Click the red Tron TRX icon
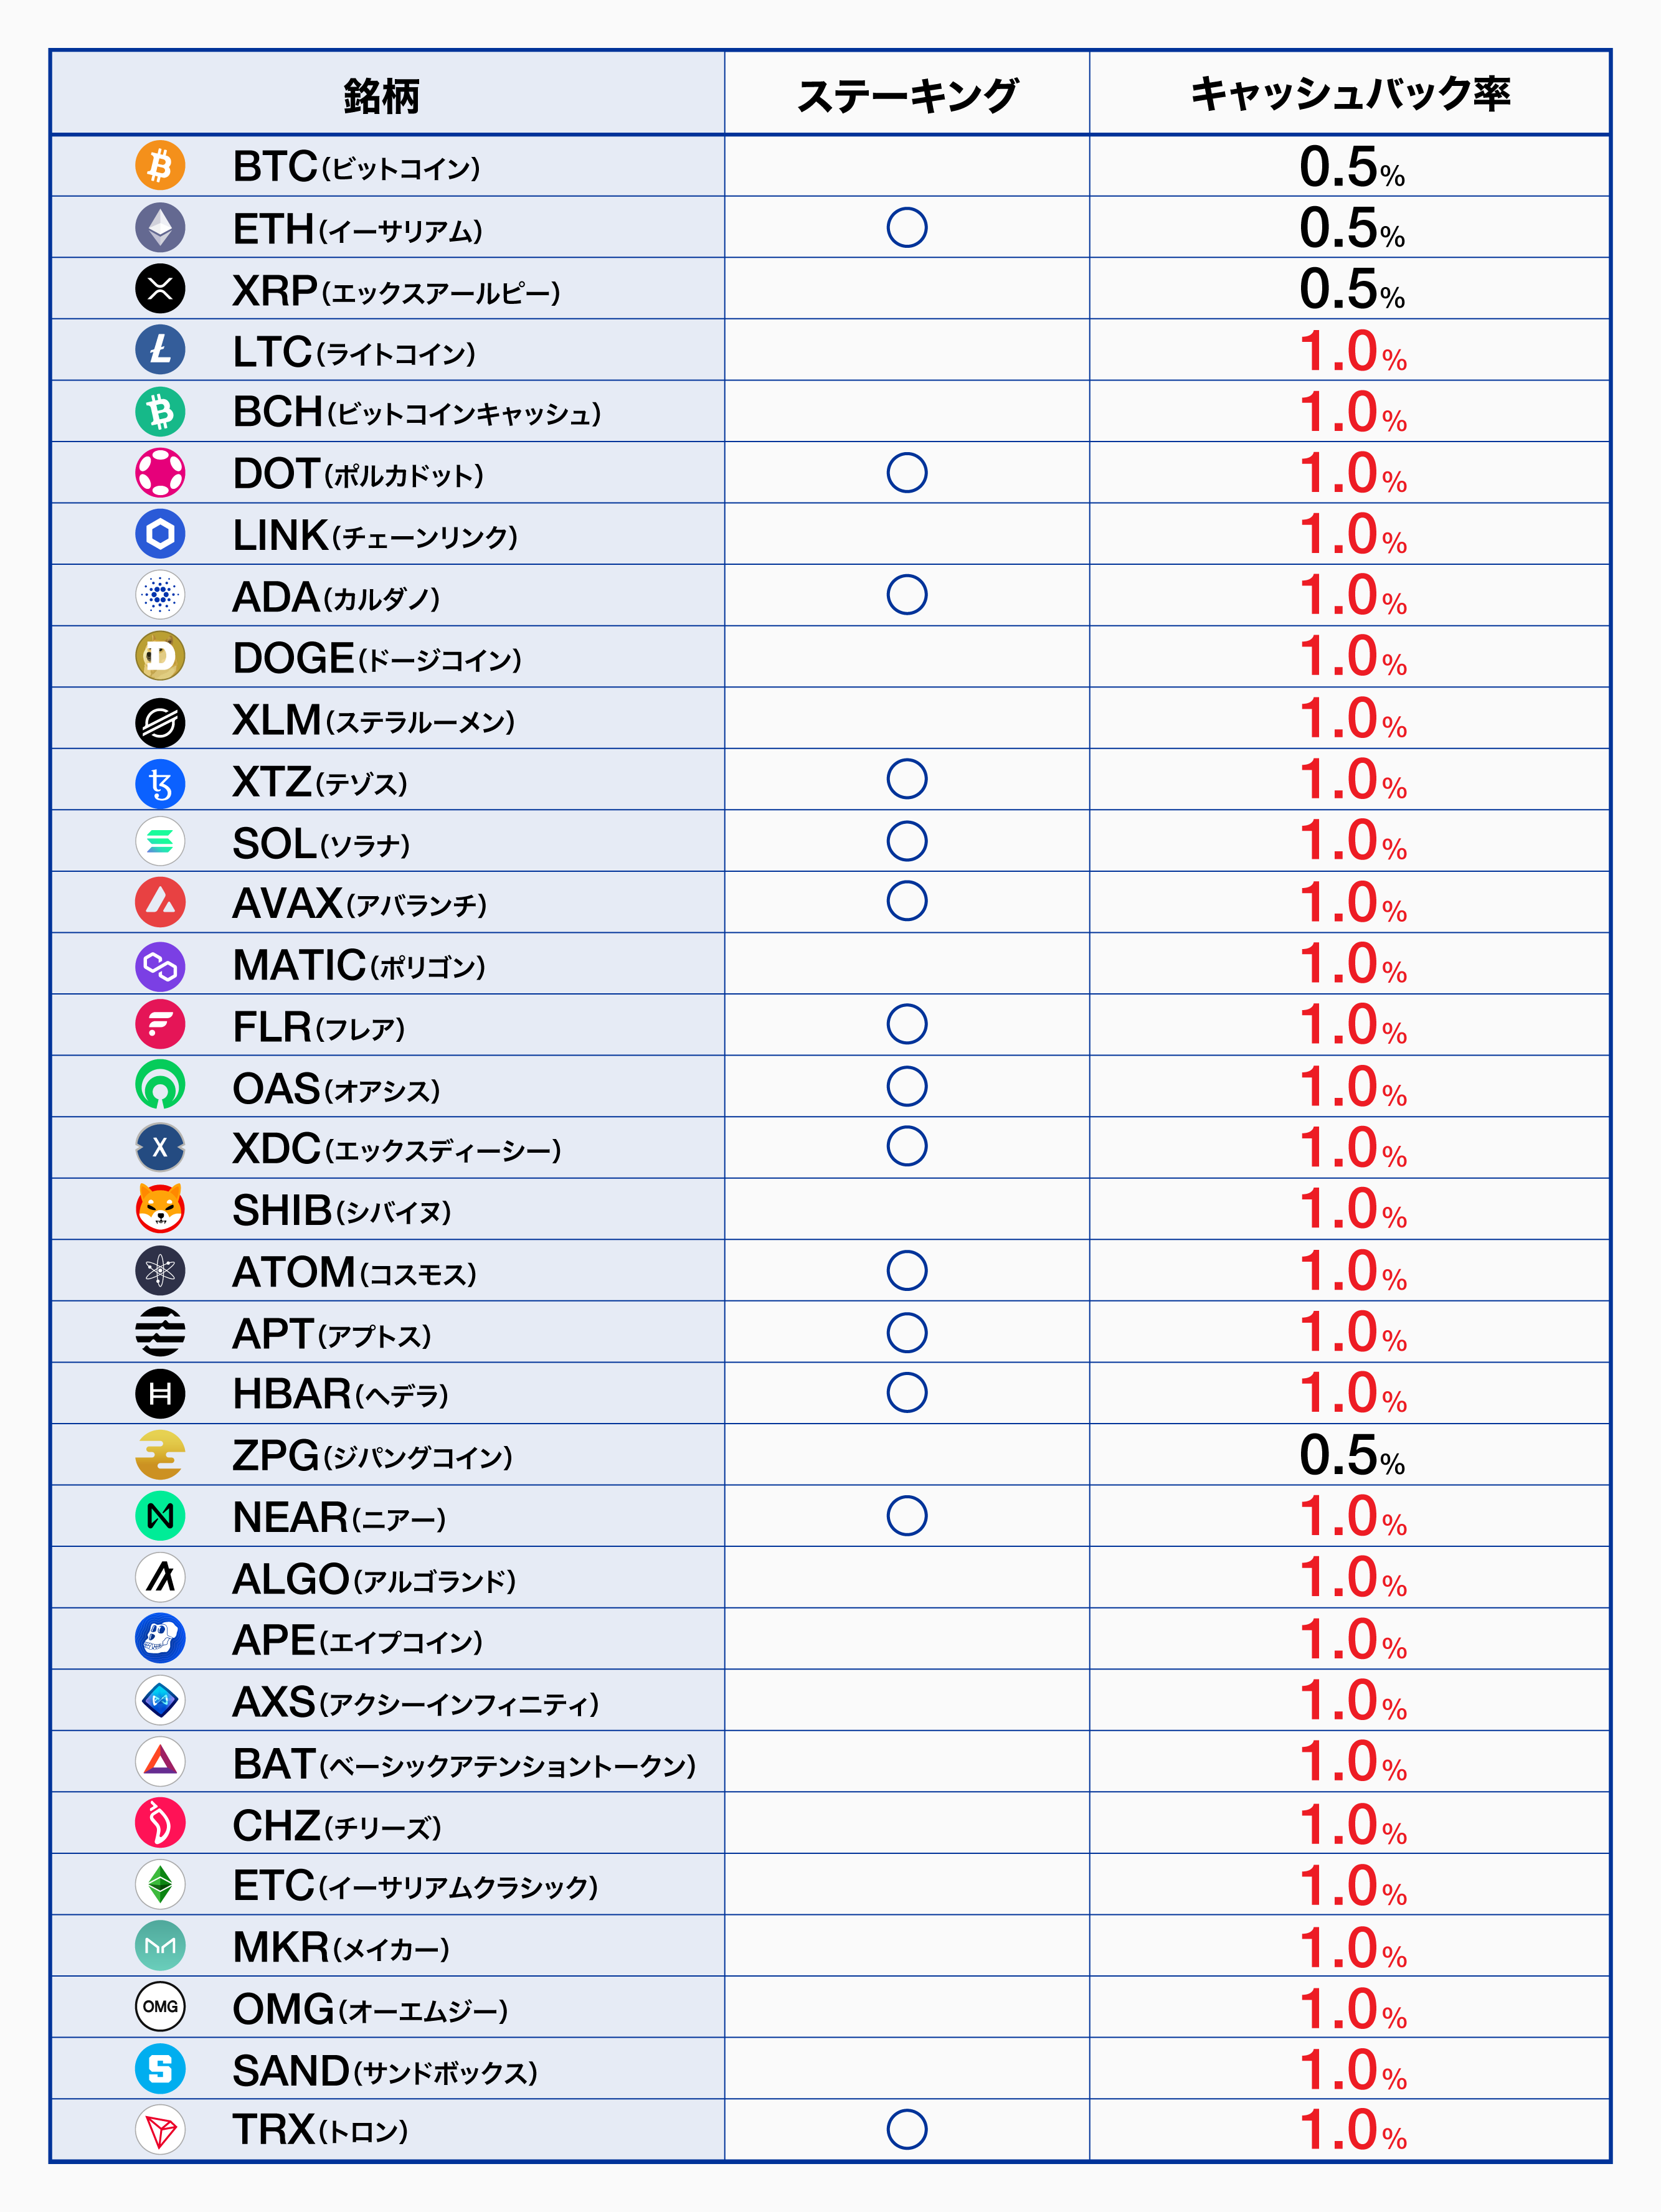 coord(160,2130)
